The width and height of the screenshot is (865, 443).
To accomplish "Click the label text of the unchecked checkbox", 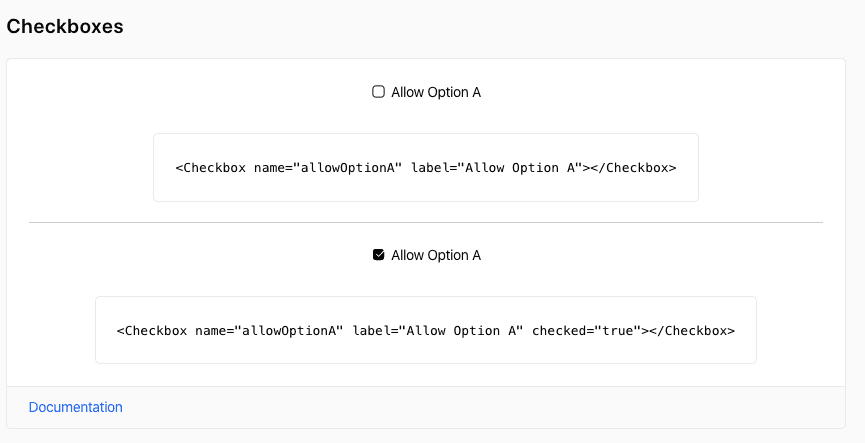I will point(436,92).
